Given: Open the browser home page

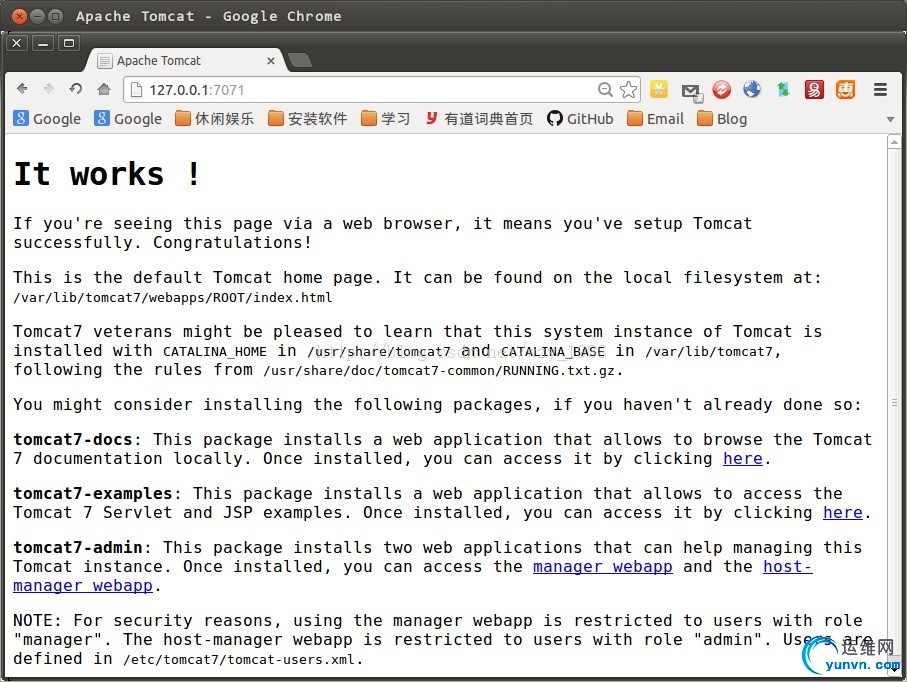Looking at the screenshot, I should pos(104,89).
